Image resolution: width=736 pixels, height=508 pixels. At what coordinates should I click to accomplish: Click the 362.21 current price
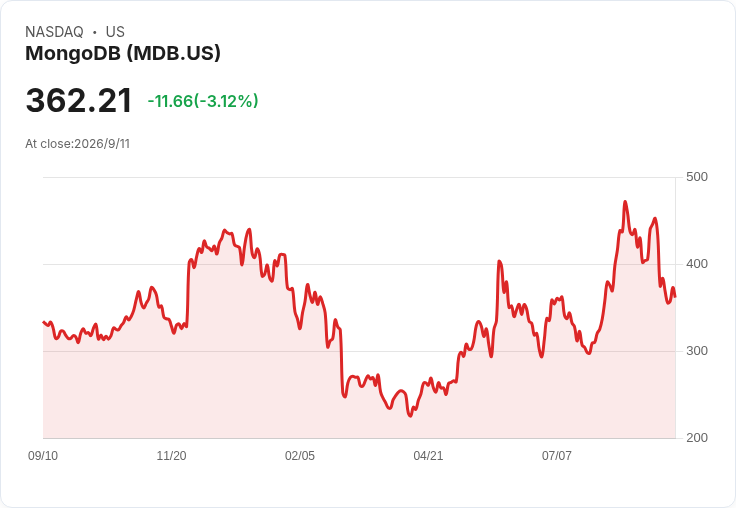click(x=78, y=100)
